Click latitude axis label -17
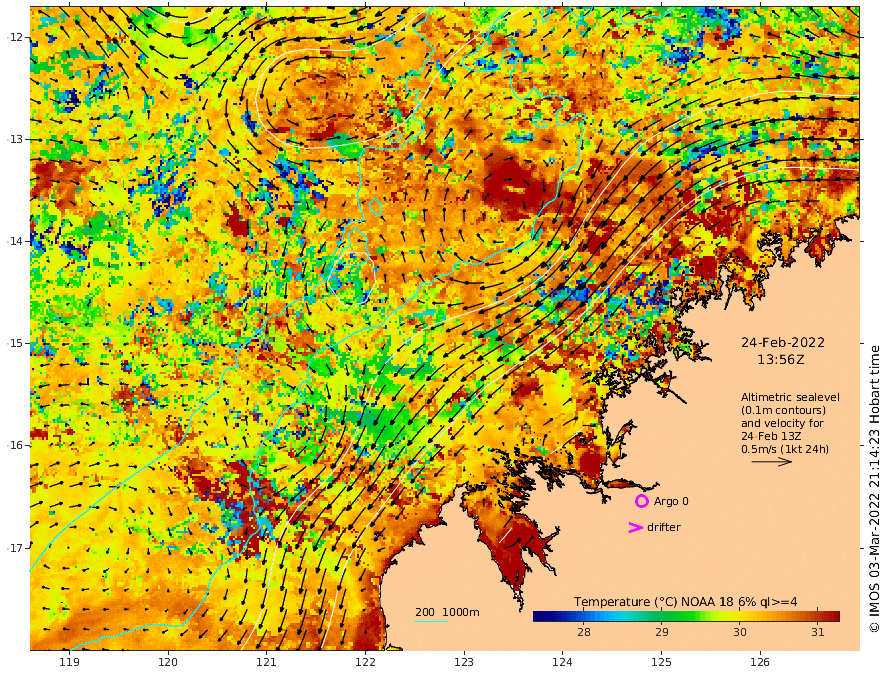The width and height of the screenshot is (880, 680). coord(15,547)
